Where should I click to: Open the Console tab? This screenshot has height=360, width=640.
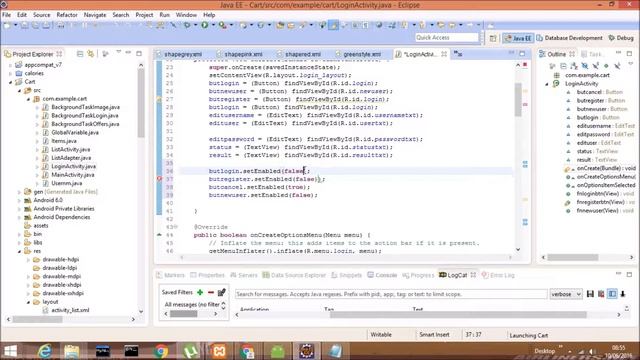(x=382, y=275)
